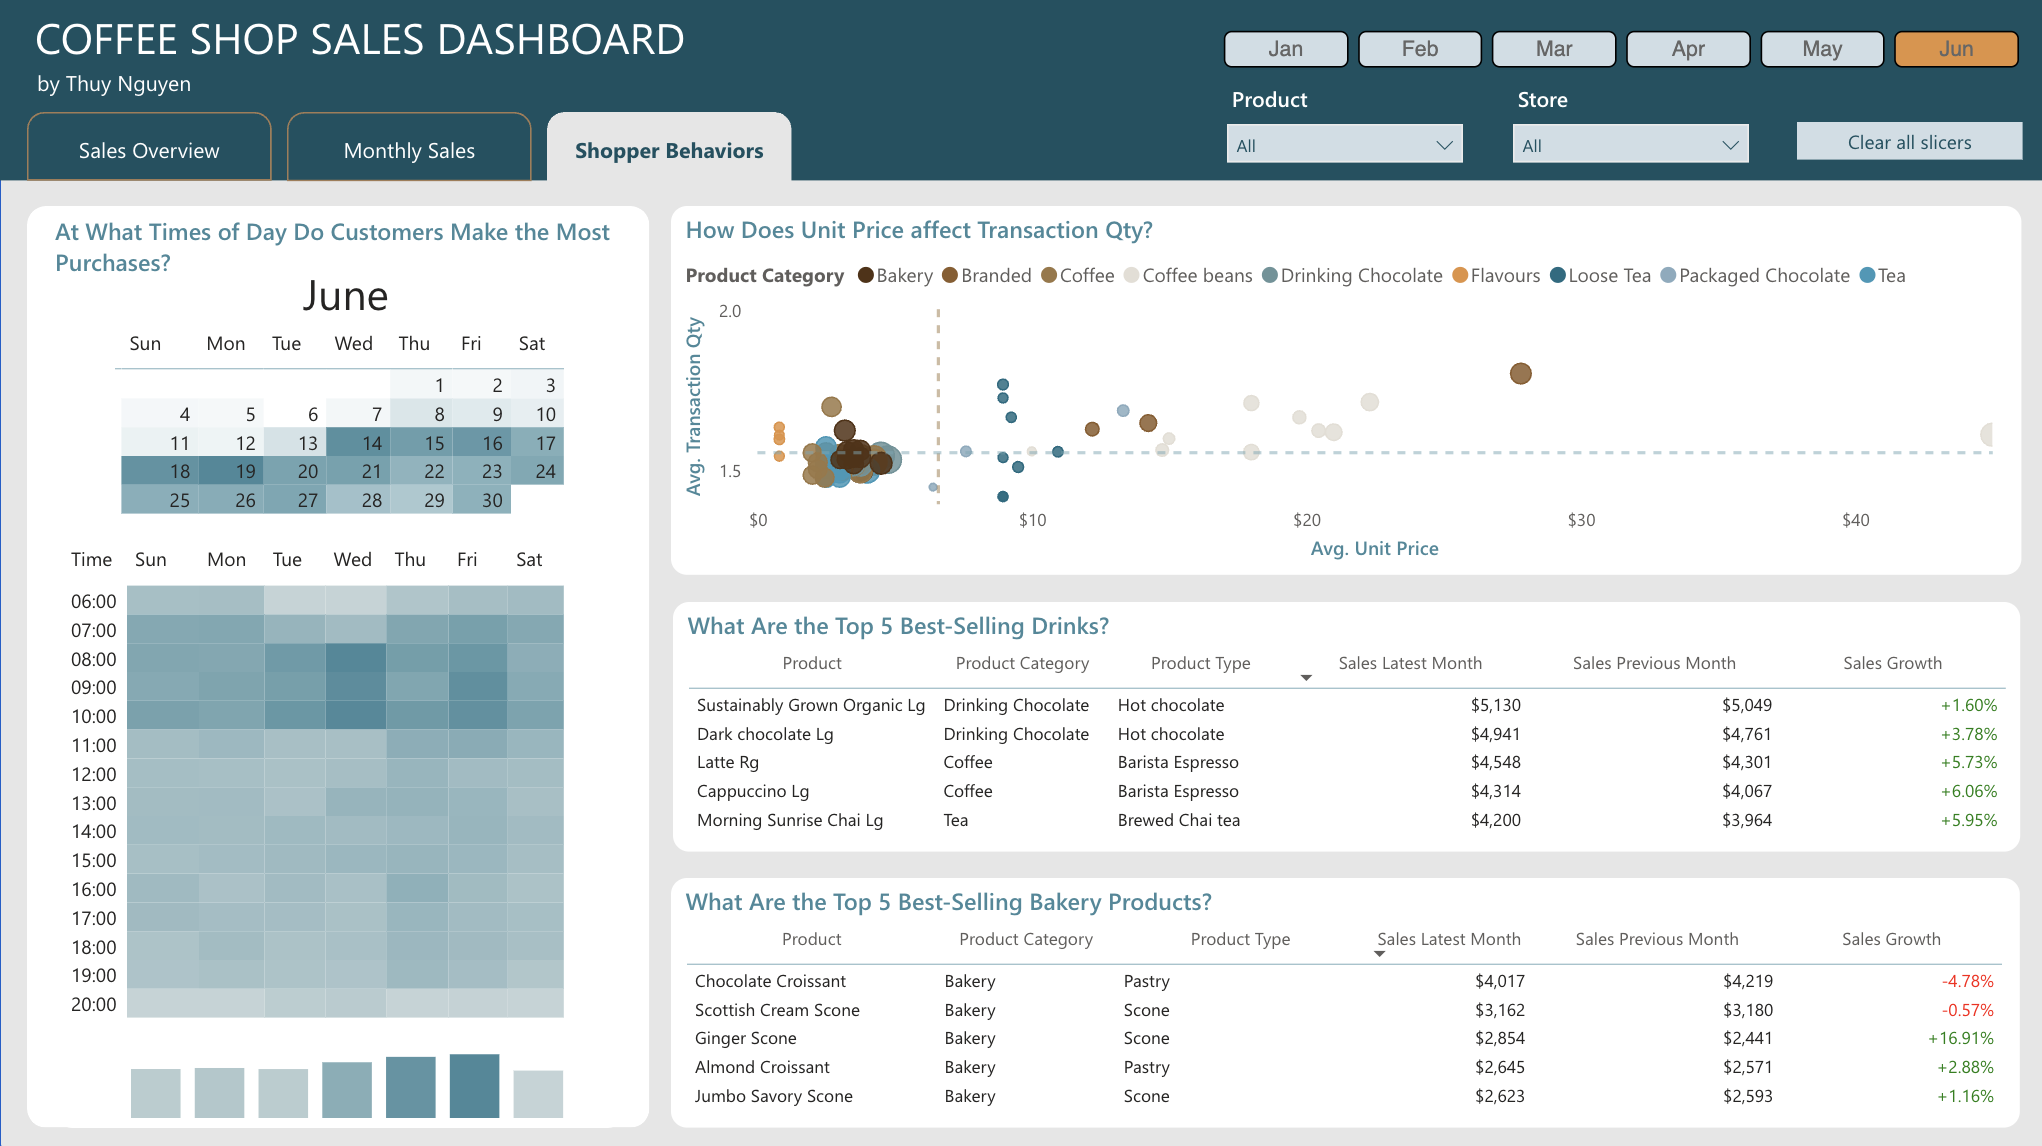The height and width of the screenshot is (1146, 2042).
Task: Click the largest brown bubble near $30 price
Action: [x=1520, y=373]
